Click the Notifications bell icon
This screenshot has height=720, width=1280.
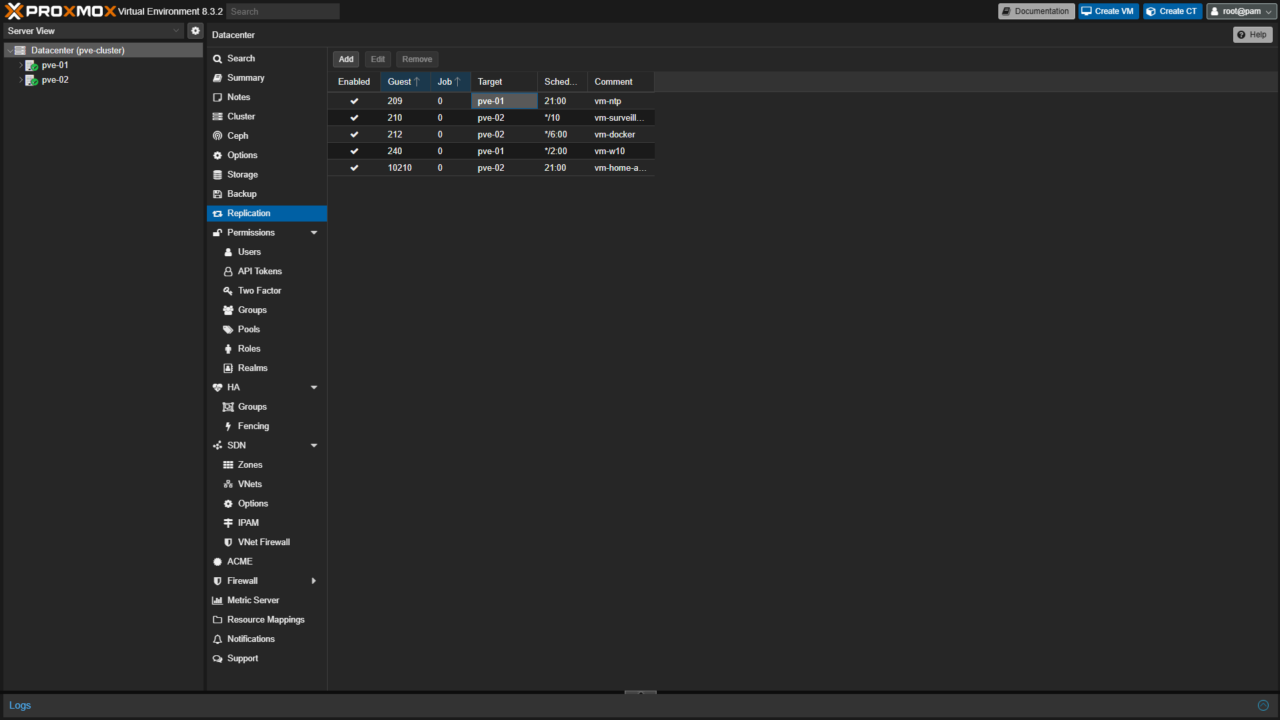218,640
